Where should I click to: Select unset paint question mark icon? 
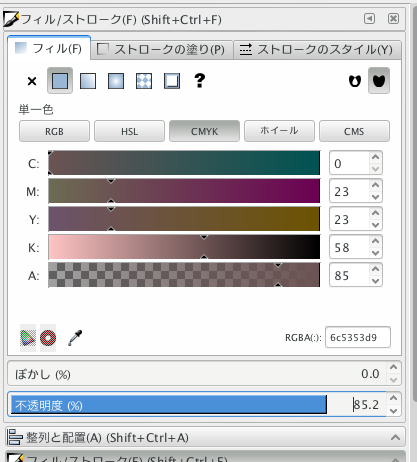[x=200, y=81]
